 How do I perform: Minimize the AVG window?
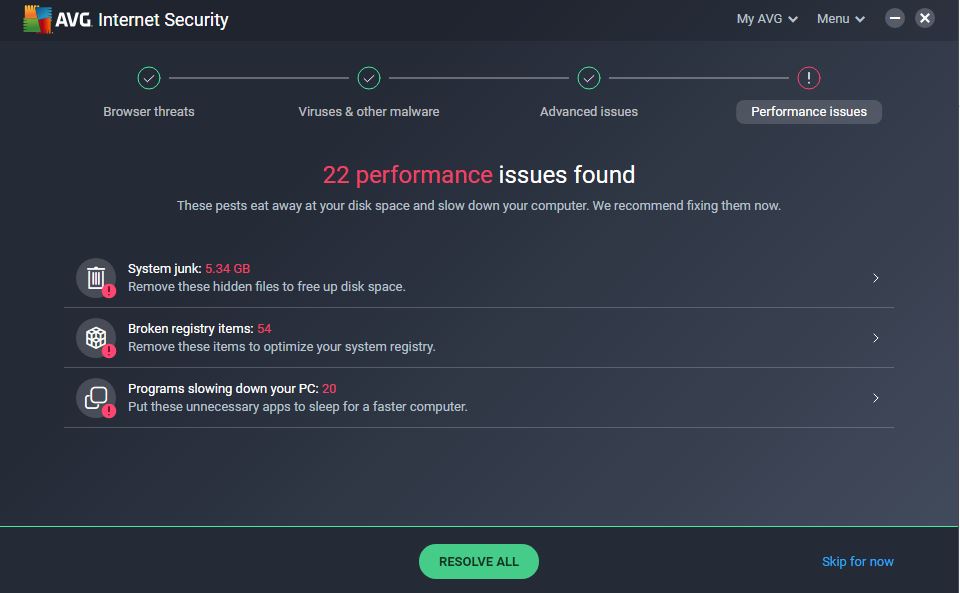click(x=894, y=18)
